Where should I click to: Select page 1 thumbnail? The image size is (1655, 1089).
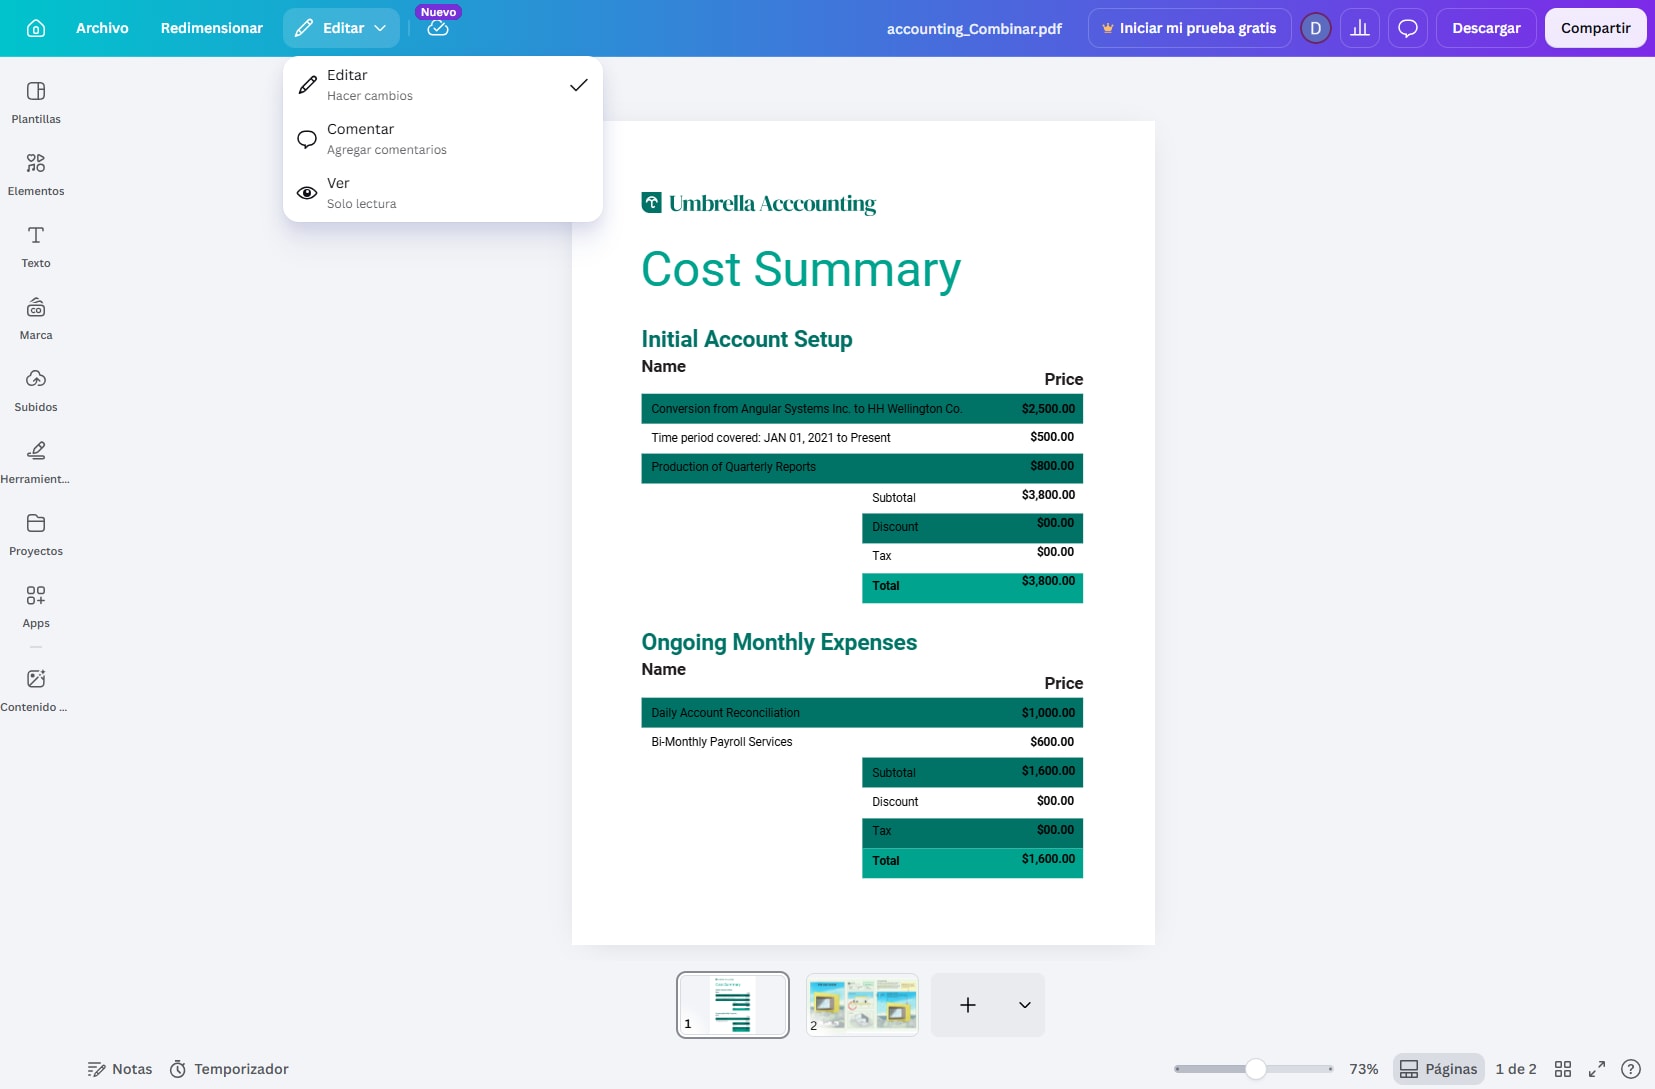click(733, 1005)
